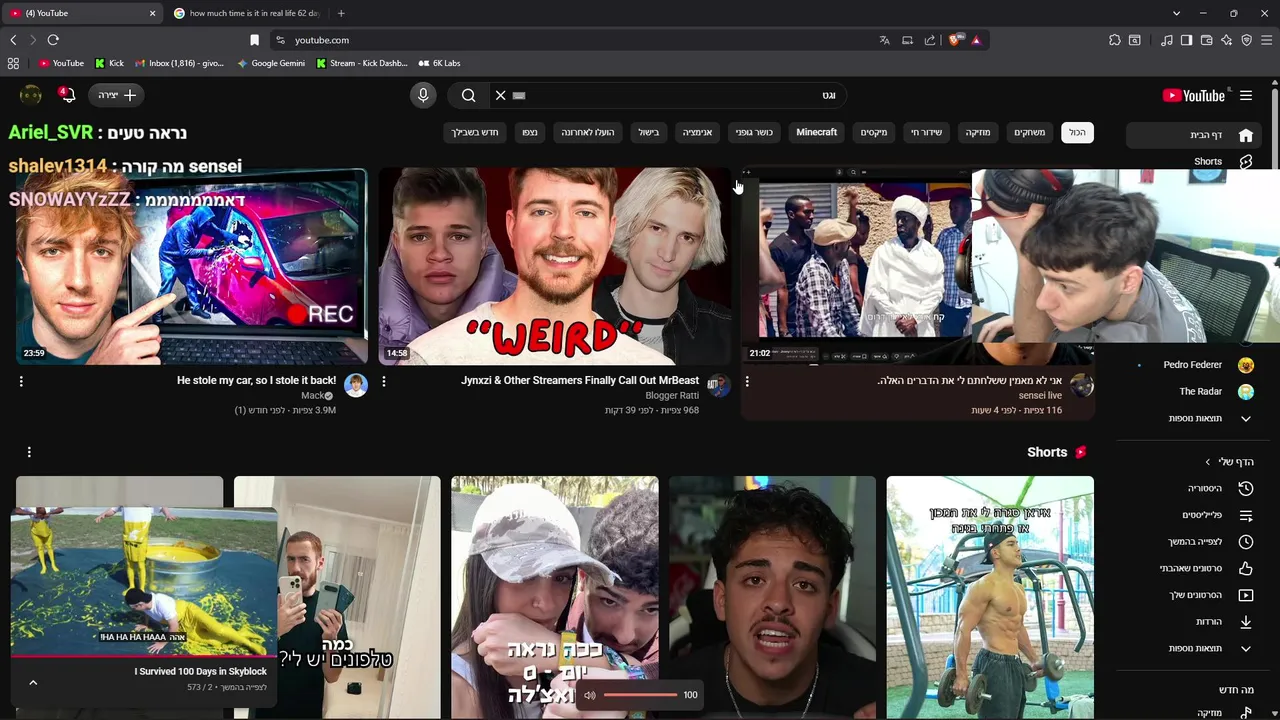Click the YouTube logo
Screen dimensions: 1280x720
click(1194, 96)
